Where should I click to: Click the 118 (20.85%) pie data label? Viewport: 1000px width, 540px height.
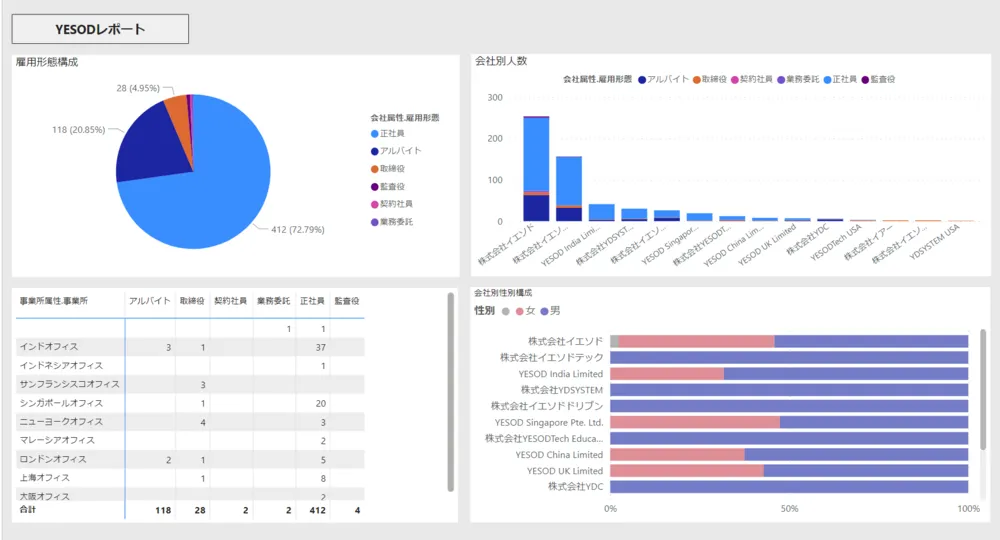click(x=78, y=129)
